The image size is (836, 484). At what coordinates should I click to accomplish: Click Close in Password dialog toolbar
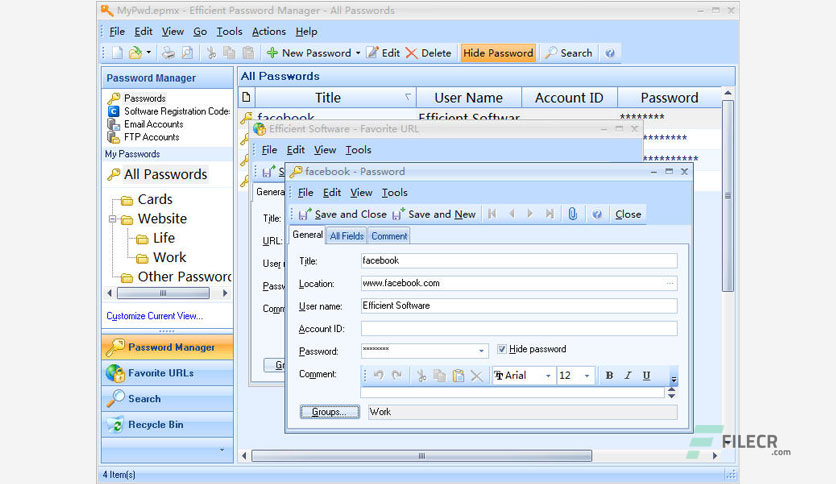[x=628, y=214]
